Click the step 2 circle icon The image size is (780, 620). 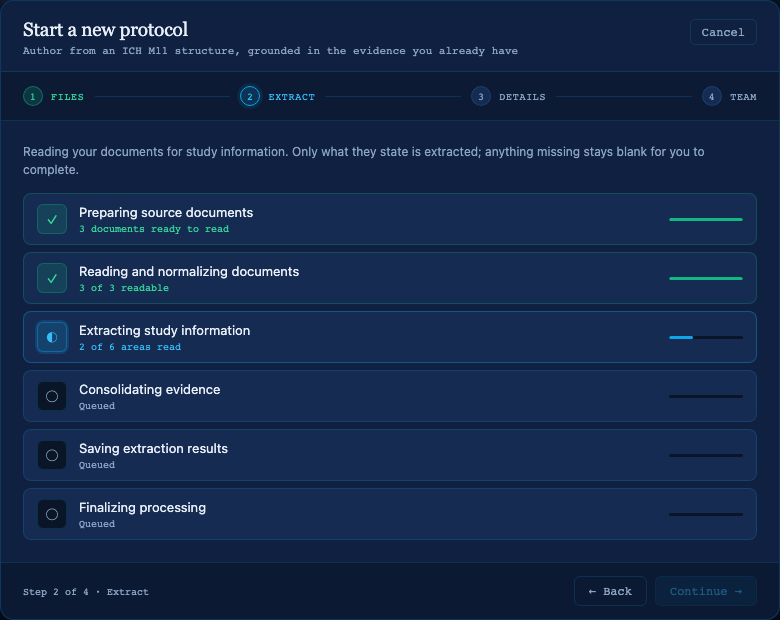[x=250, y=97]
